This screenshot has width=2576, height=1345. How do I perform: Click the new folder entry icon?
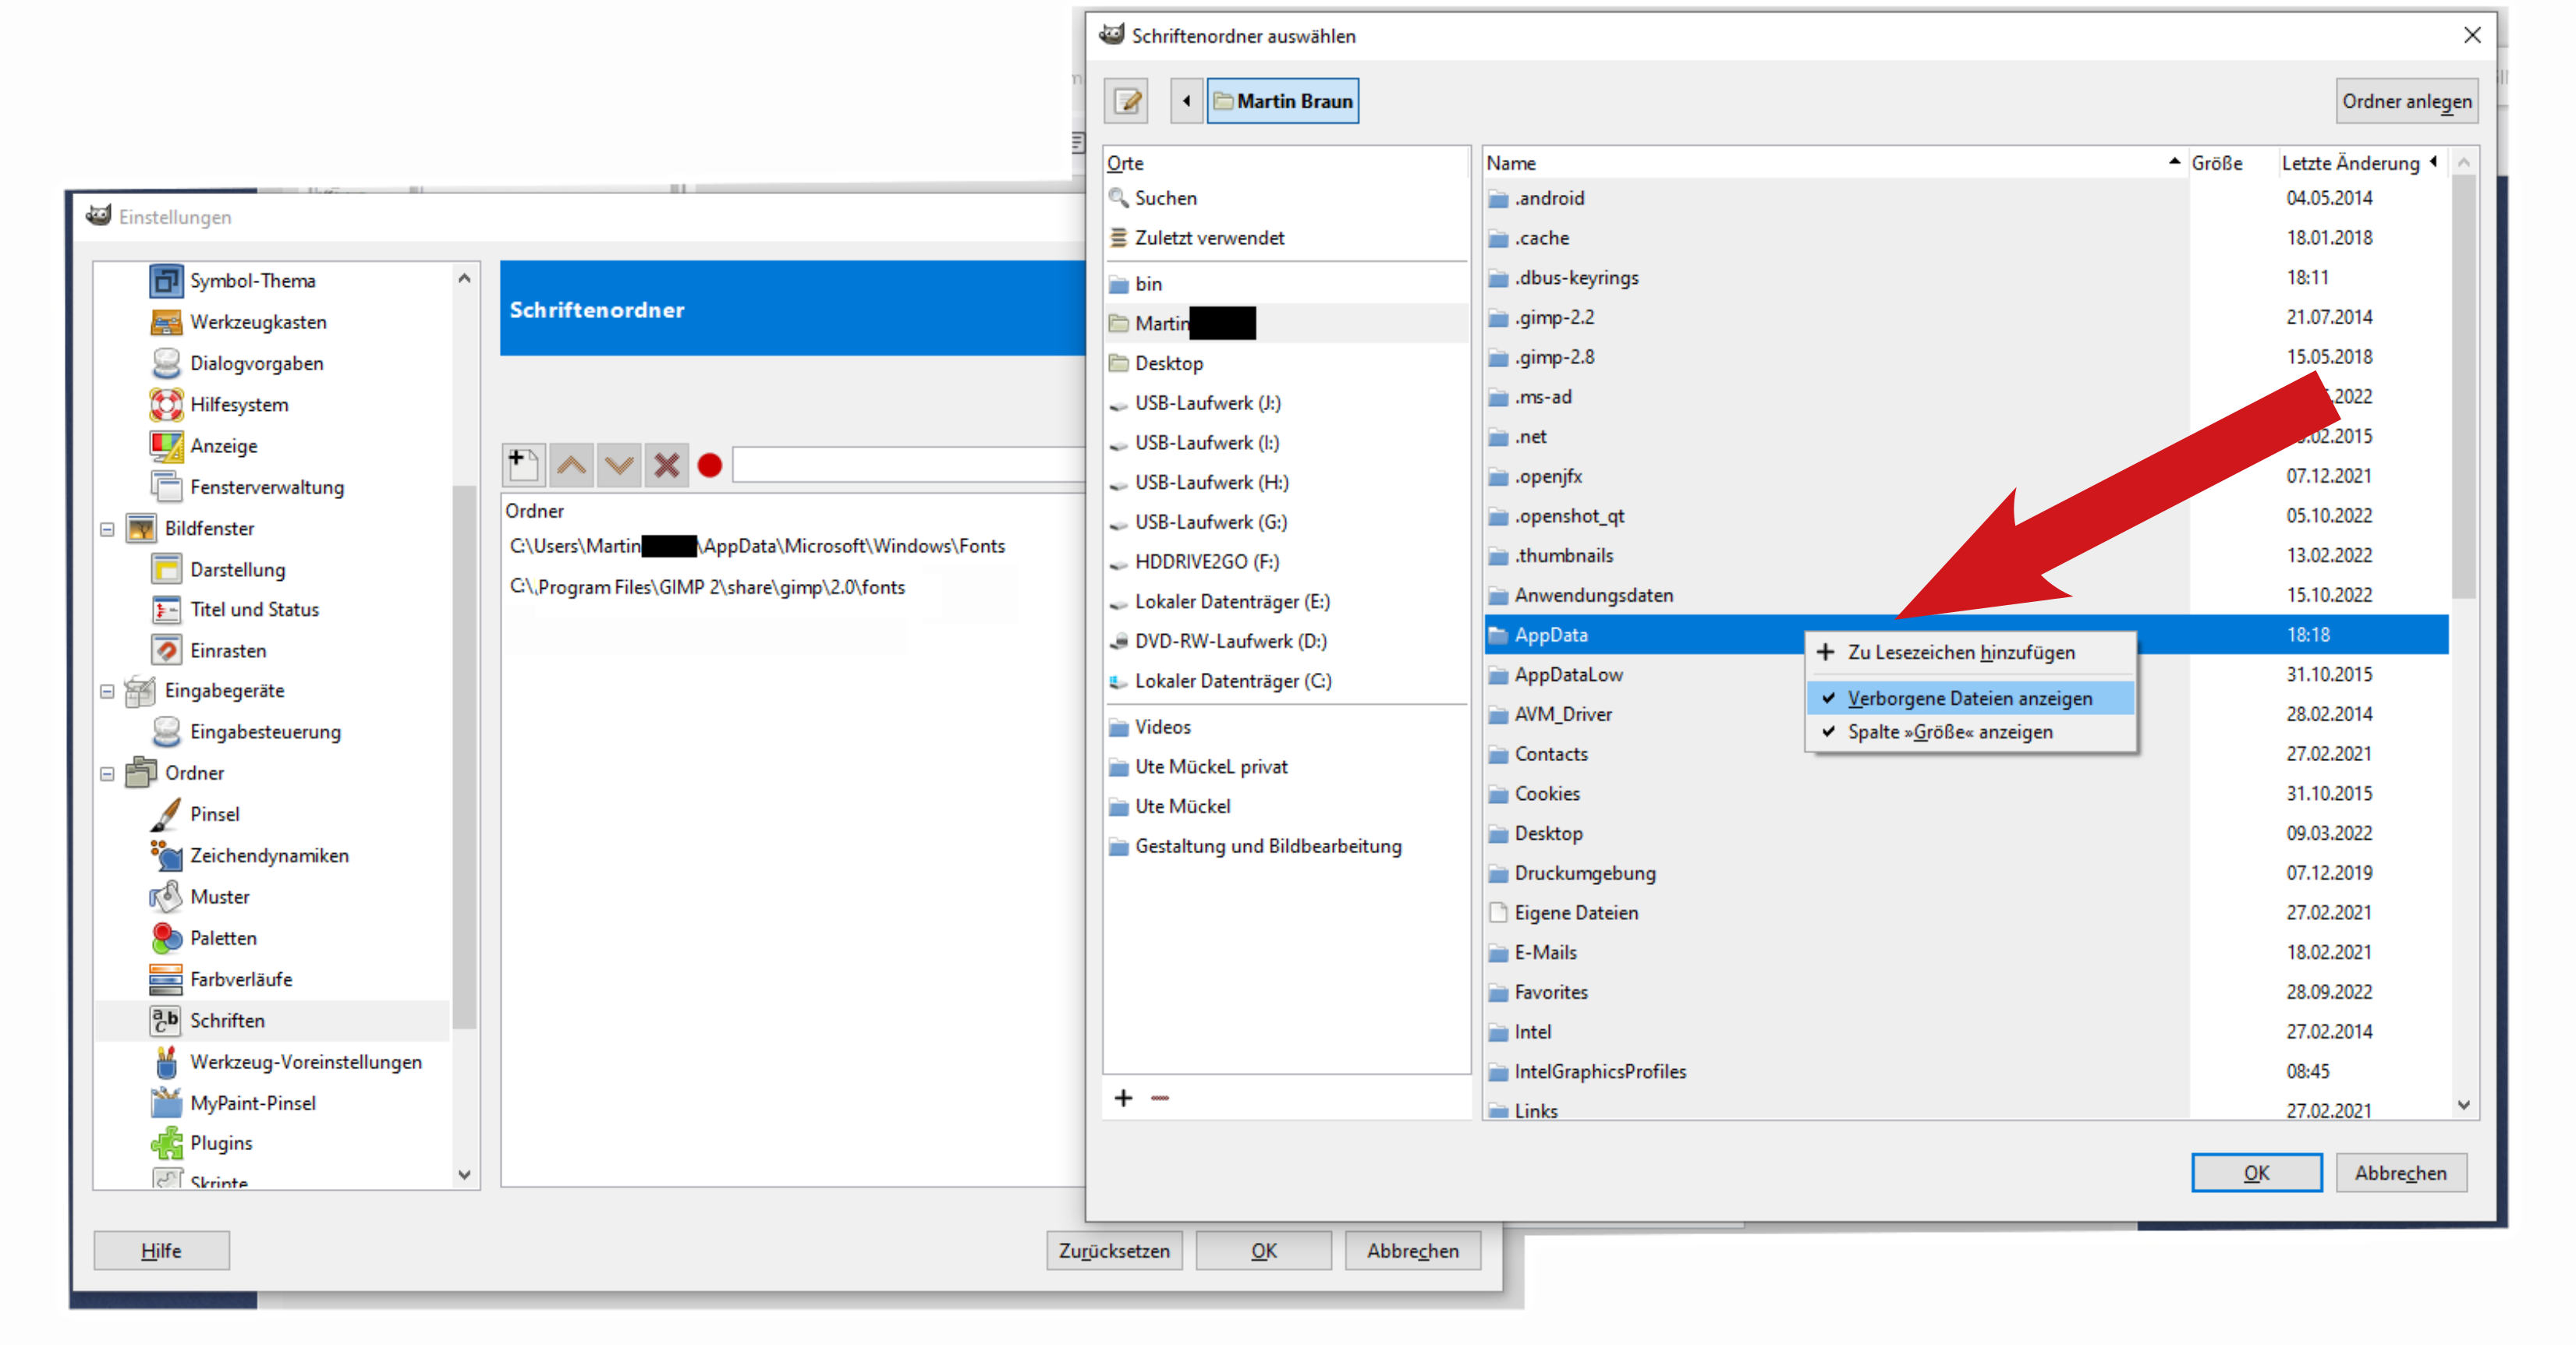[523, 465]
